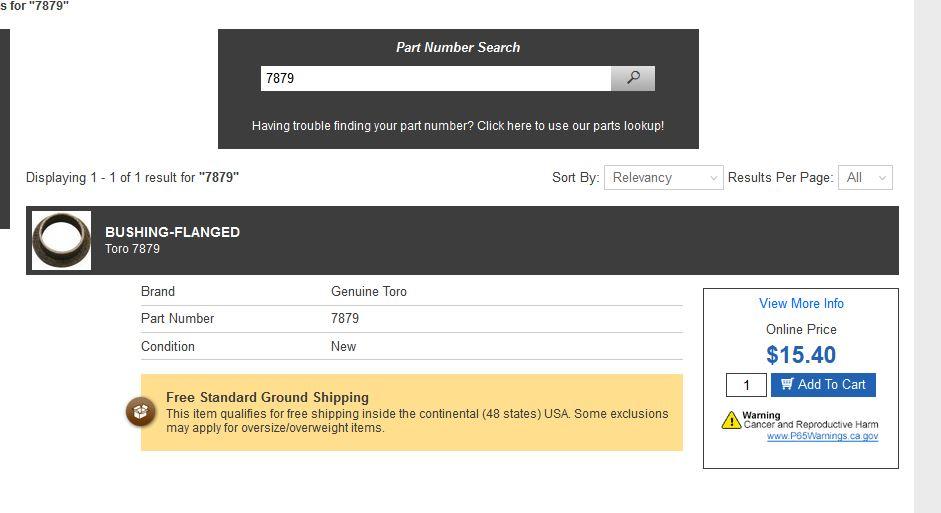Click the arrow on the Relevancy combo box
The width and height of the screenshot is (941, 513).
pyautogui.click(x=713, y=178)
